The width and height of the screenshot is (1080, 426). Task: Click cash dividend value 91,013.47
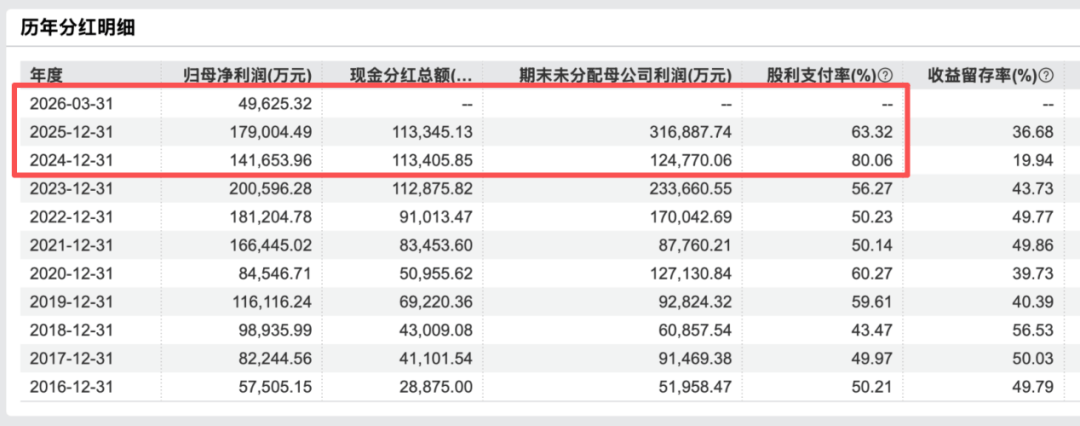[x=437, y=217]
